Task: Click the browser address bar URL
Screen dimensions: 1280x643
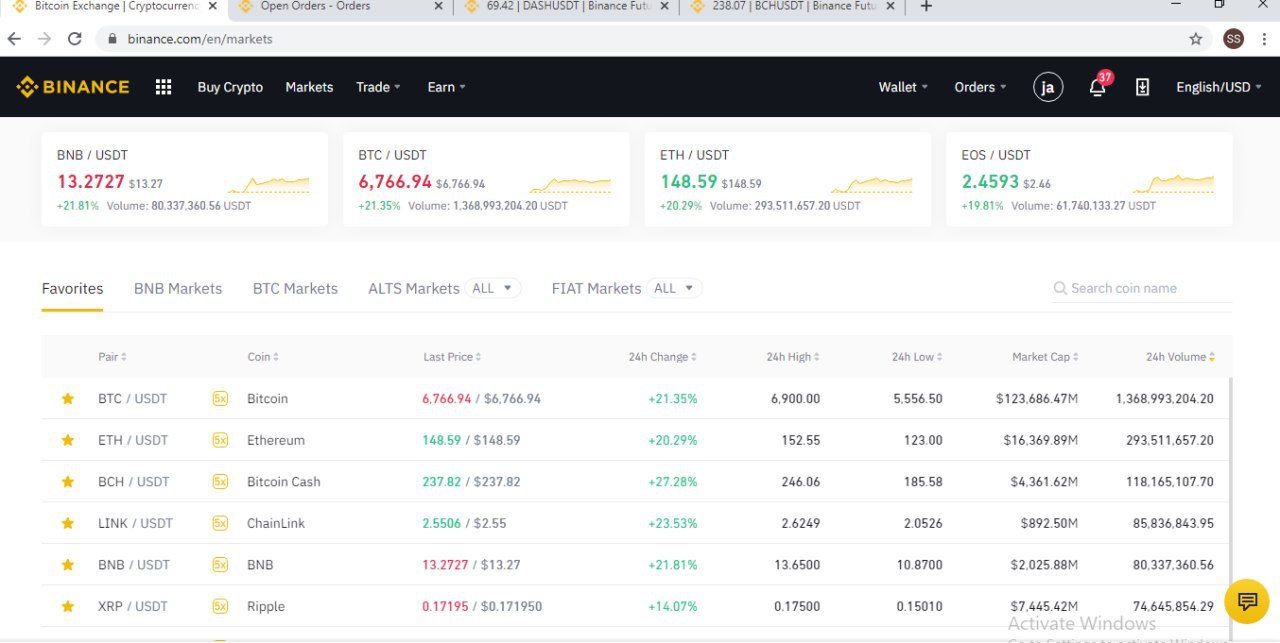Action: [x=200, y=39]
